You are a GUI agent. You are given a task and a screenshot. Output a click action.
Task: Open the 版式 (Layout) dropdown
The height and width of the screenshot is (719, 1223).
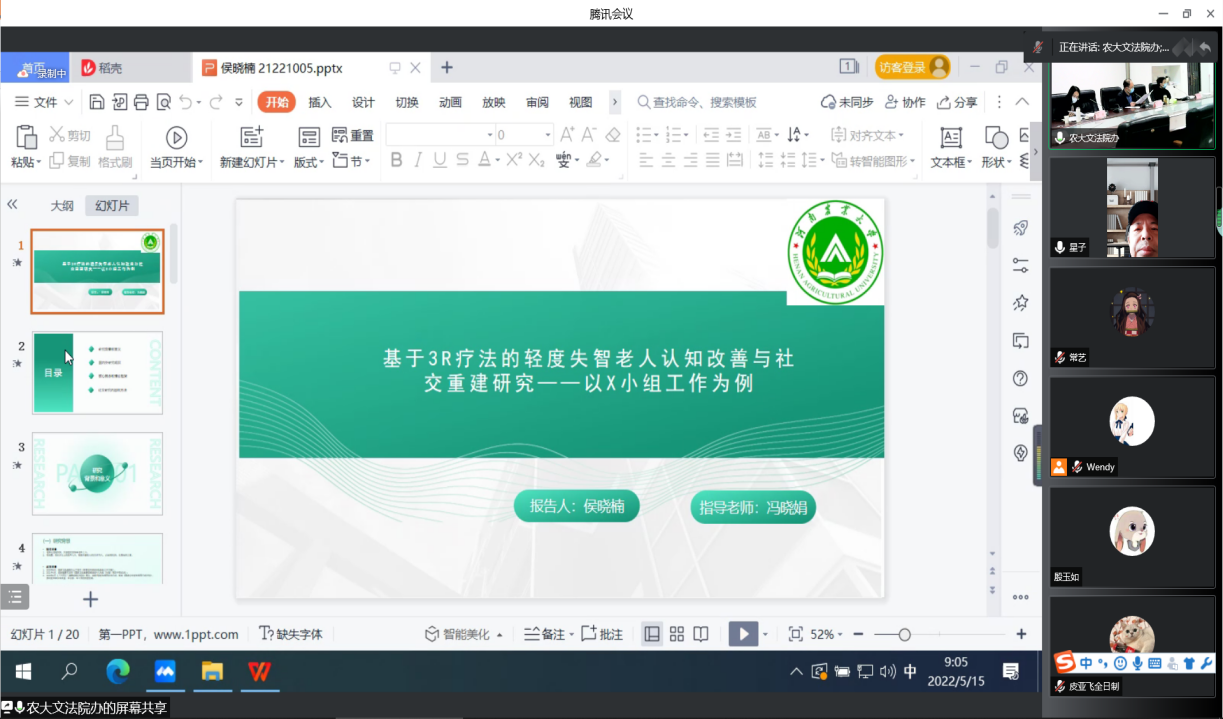(308, 160)
